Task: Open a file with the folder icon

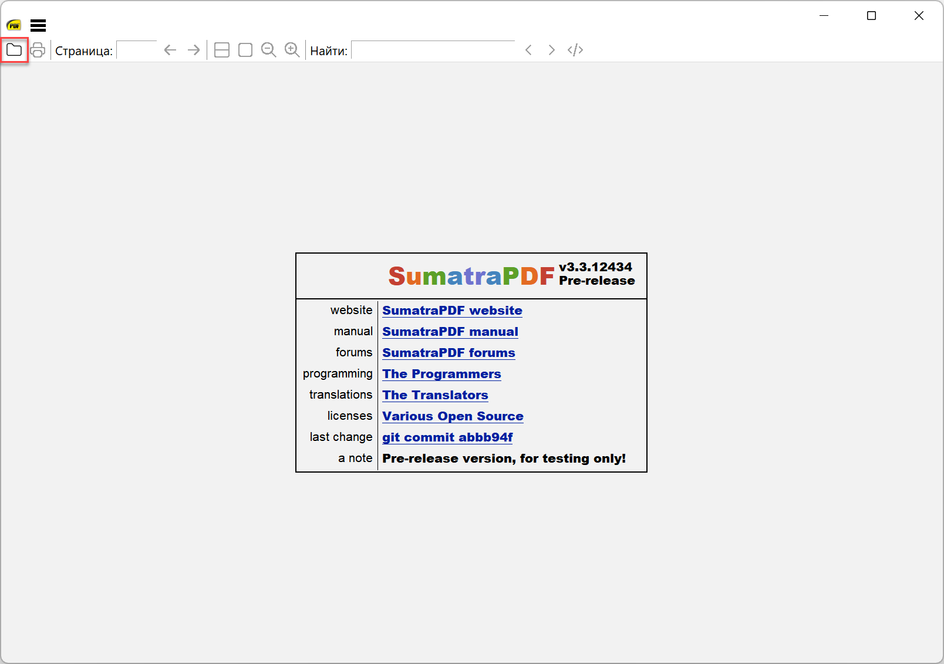Action: click(x=14, y=50)
